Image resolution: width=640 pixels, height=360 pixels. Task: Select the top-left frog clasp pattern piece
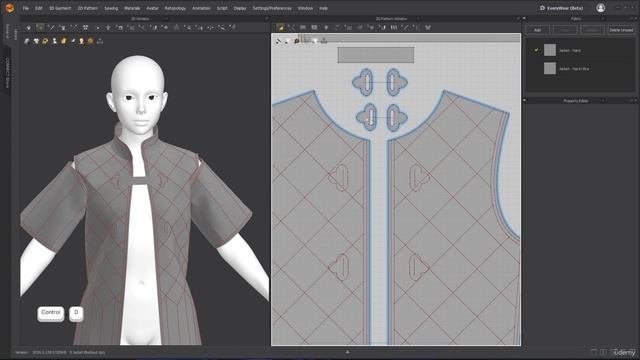(x=363, y=82)
